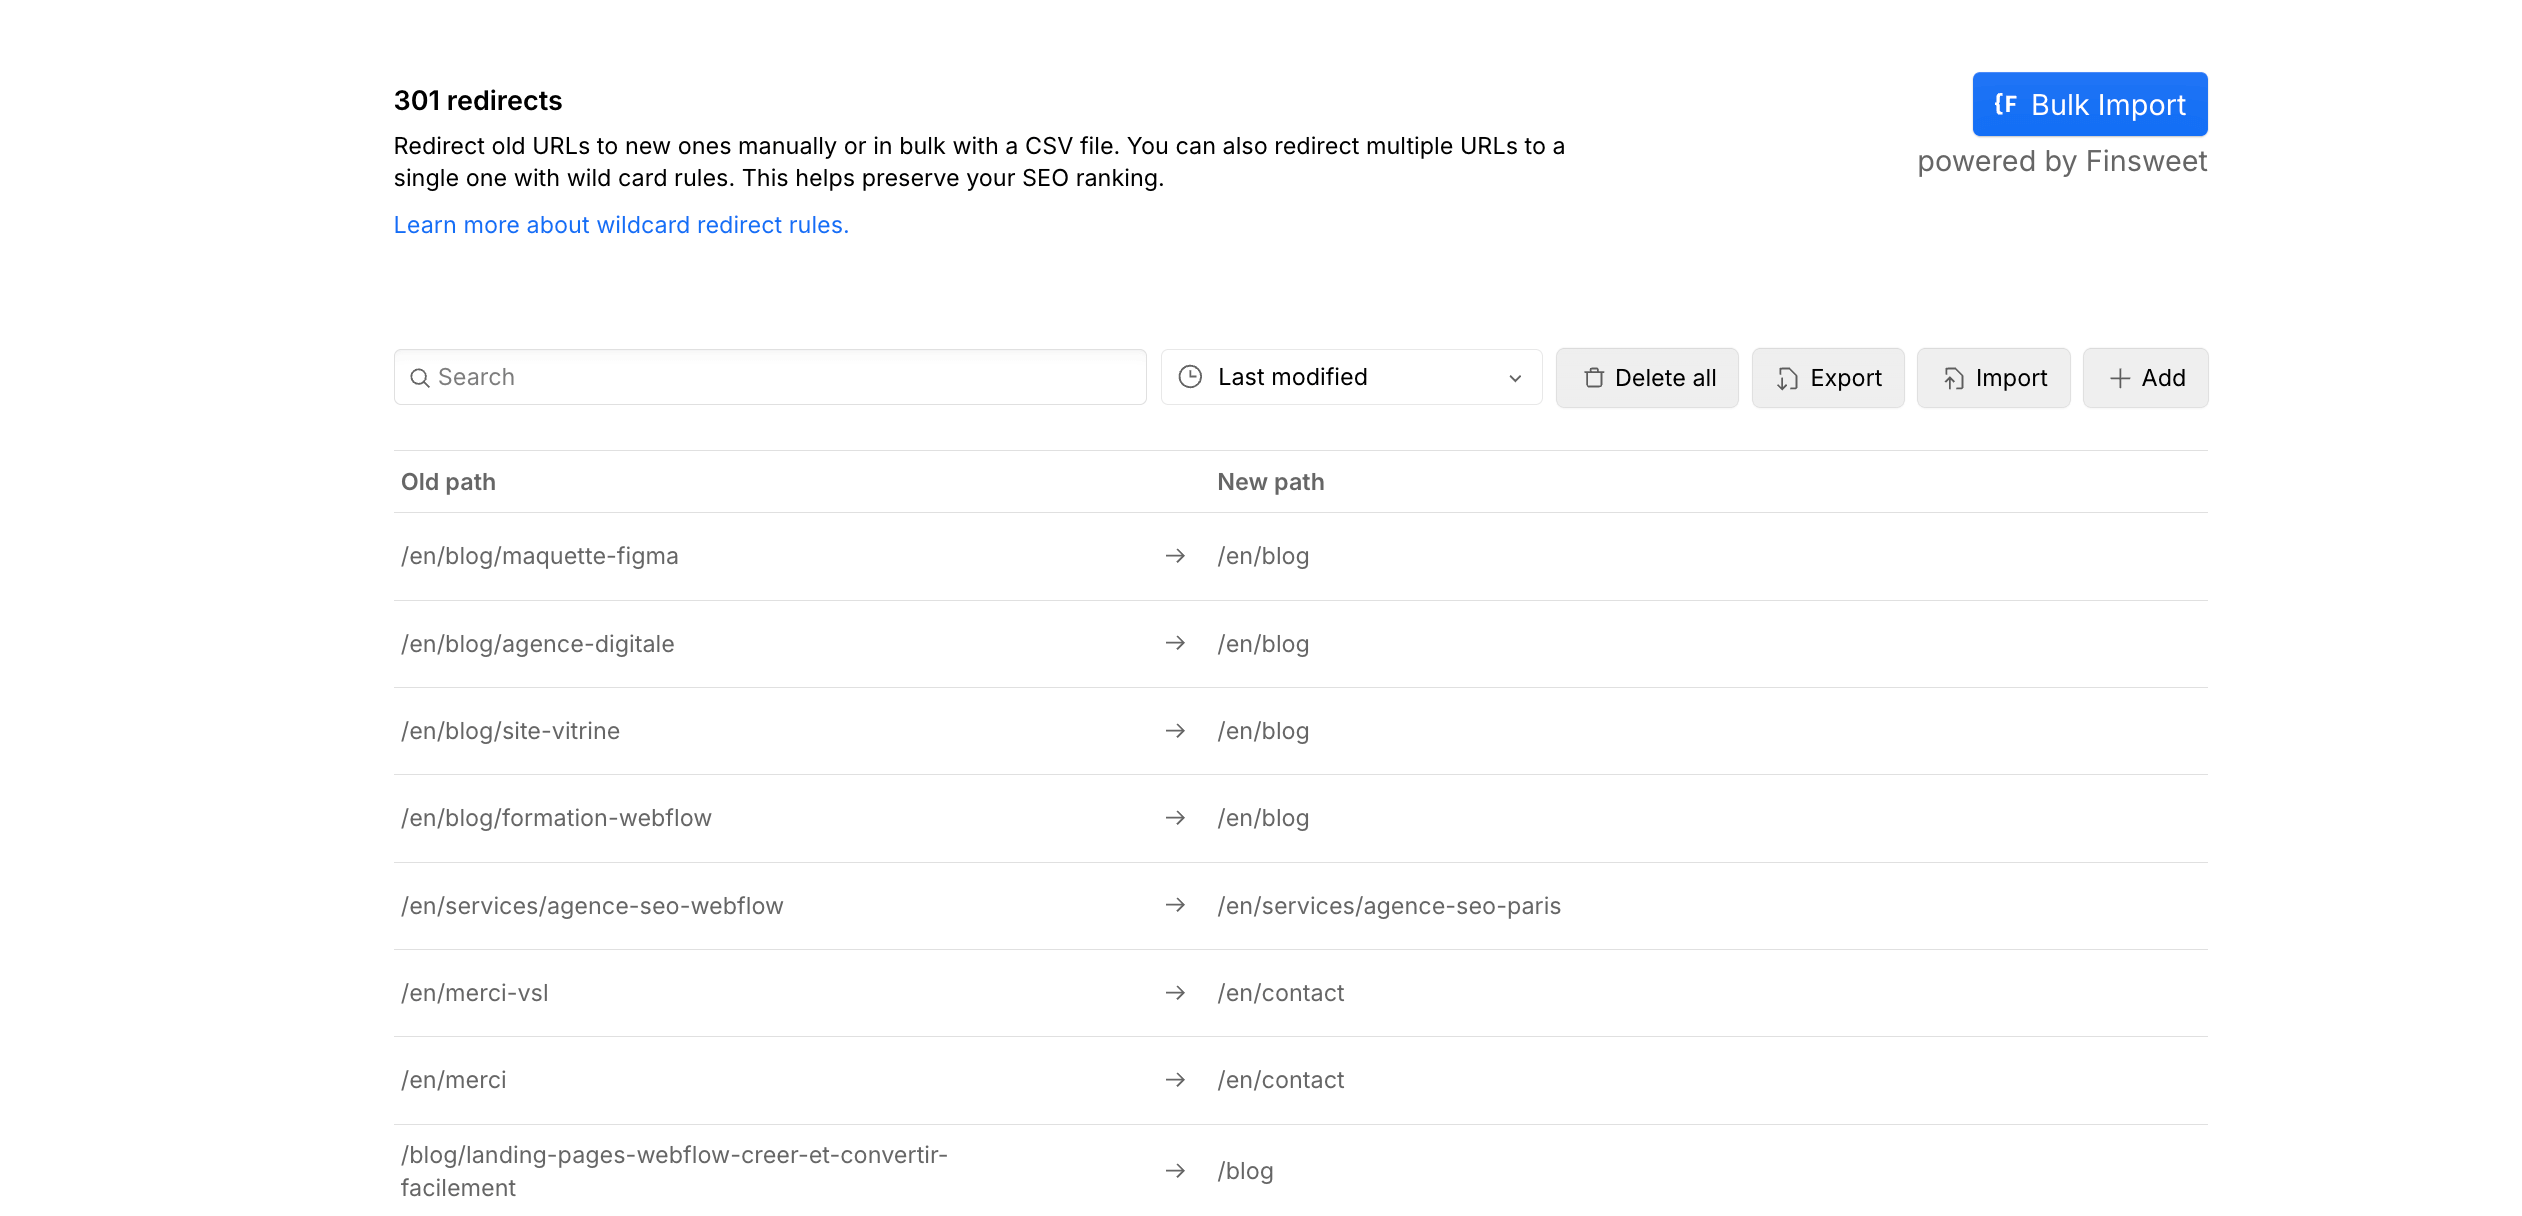Image resolution: width=2522 pixels, height=1216 pixels.
Task: Click /en/contact new path for /en/merci
Action: pos(1281,1080)
